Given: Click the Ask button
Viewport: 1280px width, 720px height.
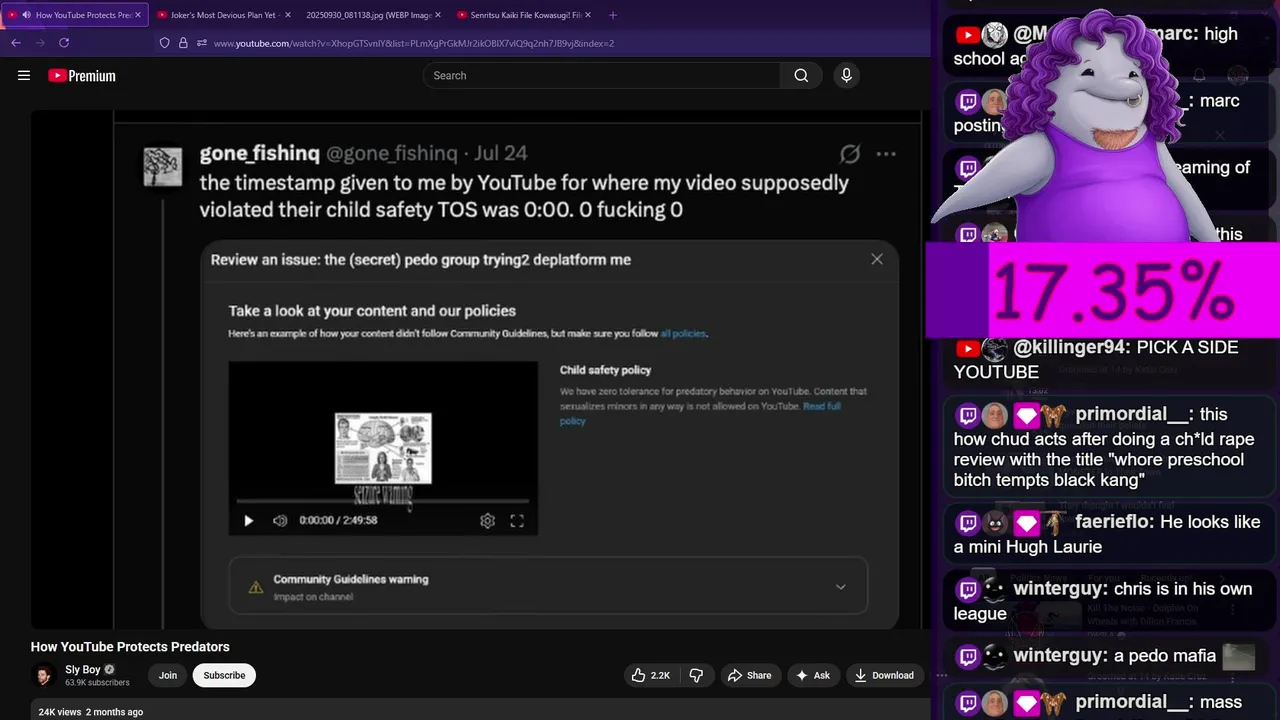Looking at the screenshot, I should 812,675.
